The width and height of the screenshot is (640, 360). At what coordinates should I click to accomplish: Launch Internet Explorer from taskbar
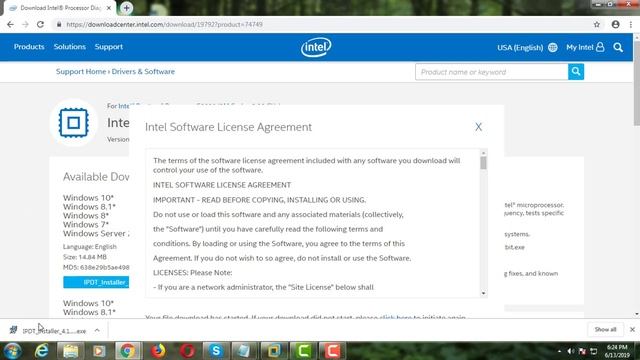click(41, 351)
